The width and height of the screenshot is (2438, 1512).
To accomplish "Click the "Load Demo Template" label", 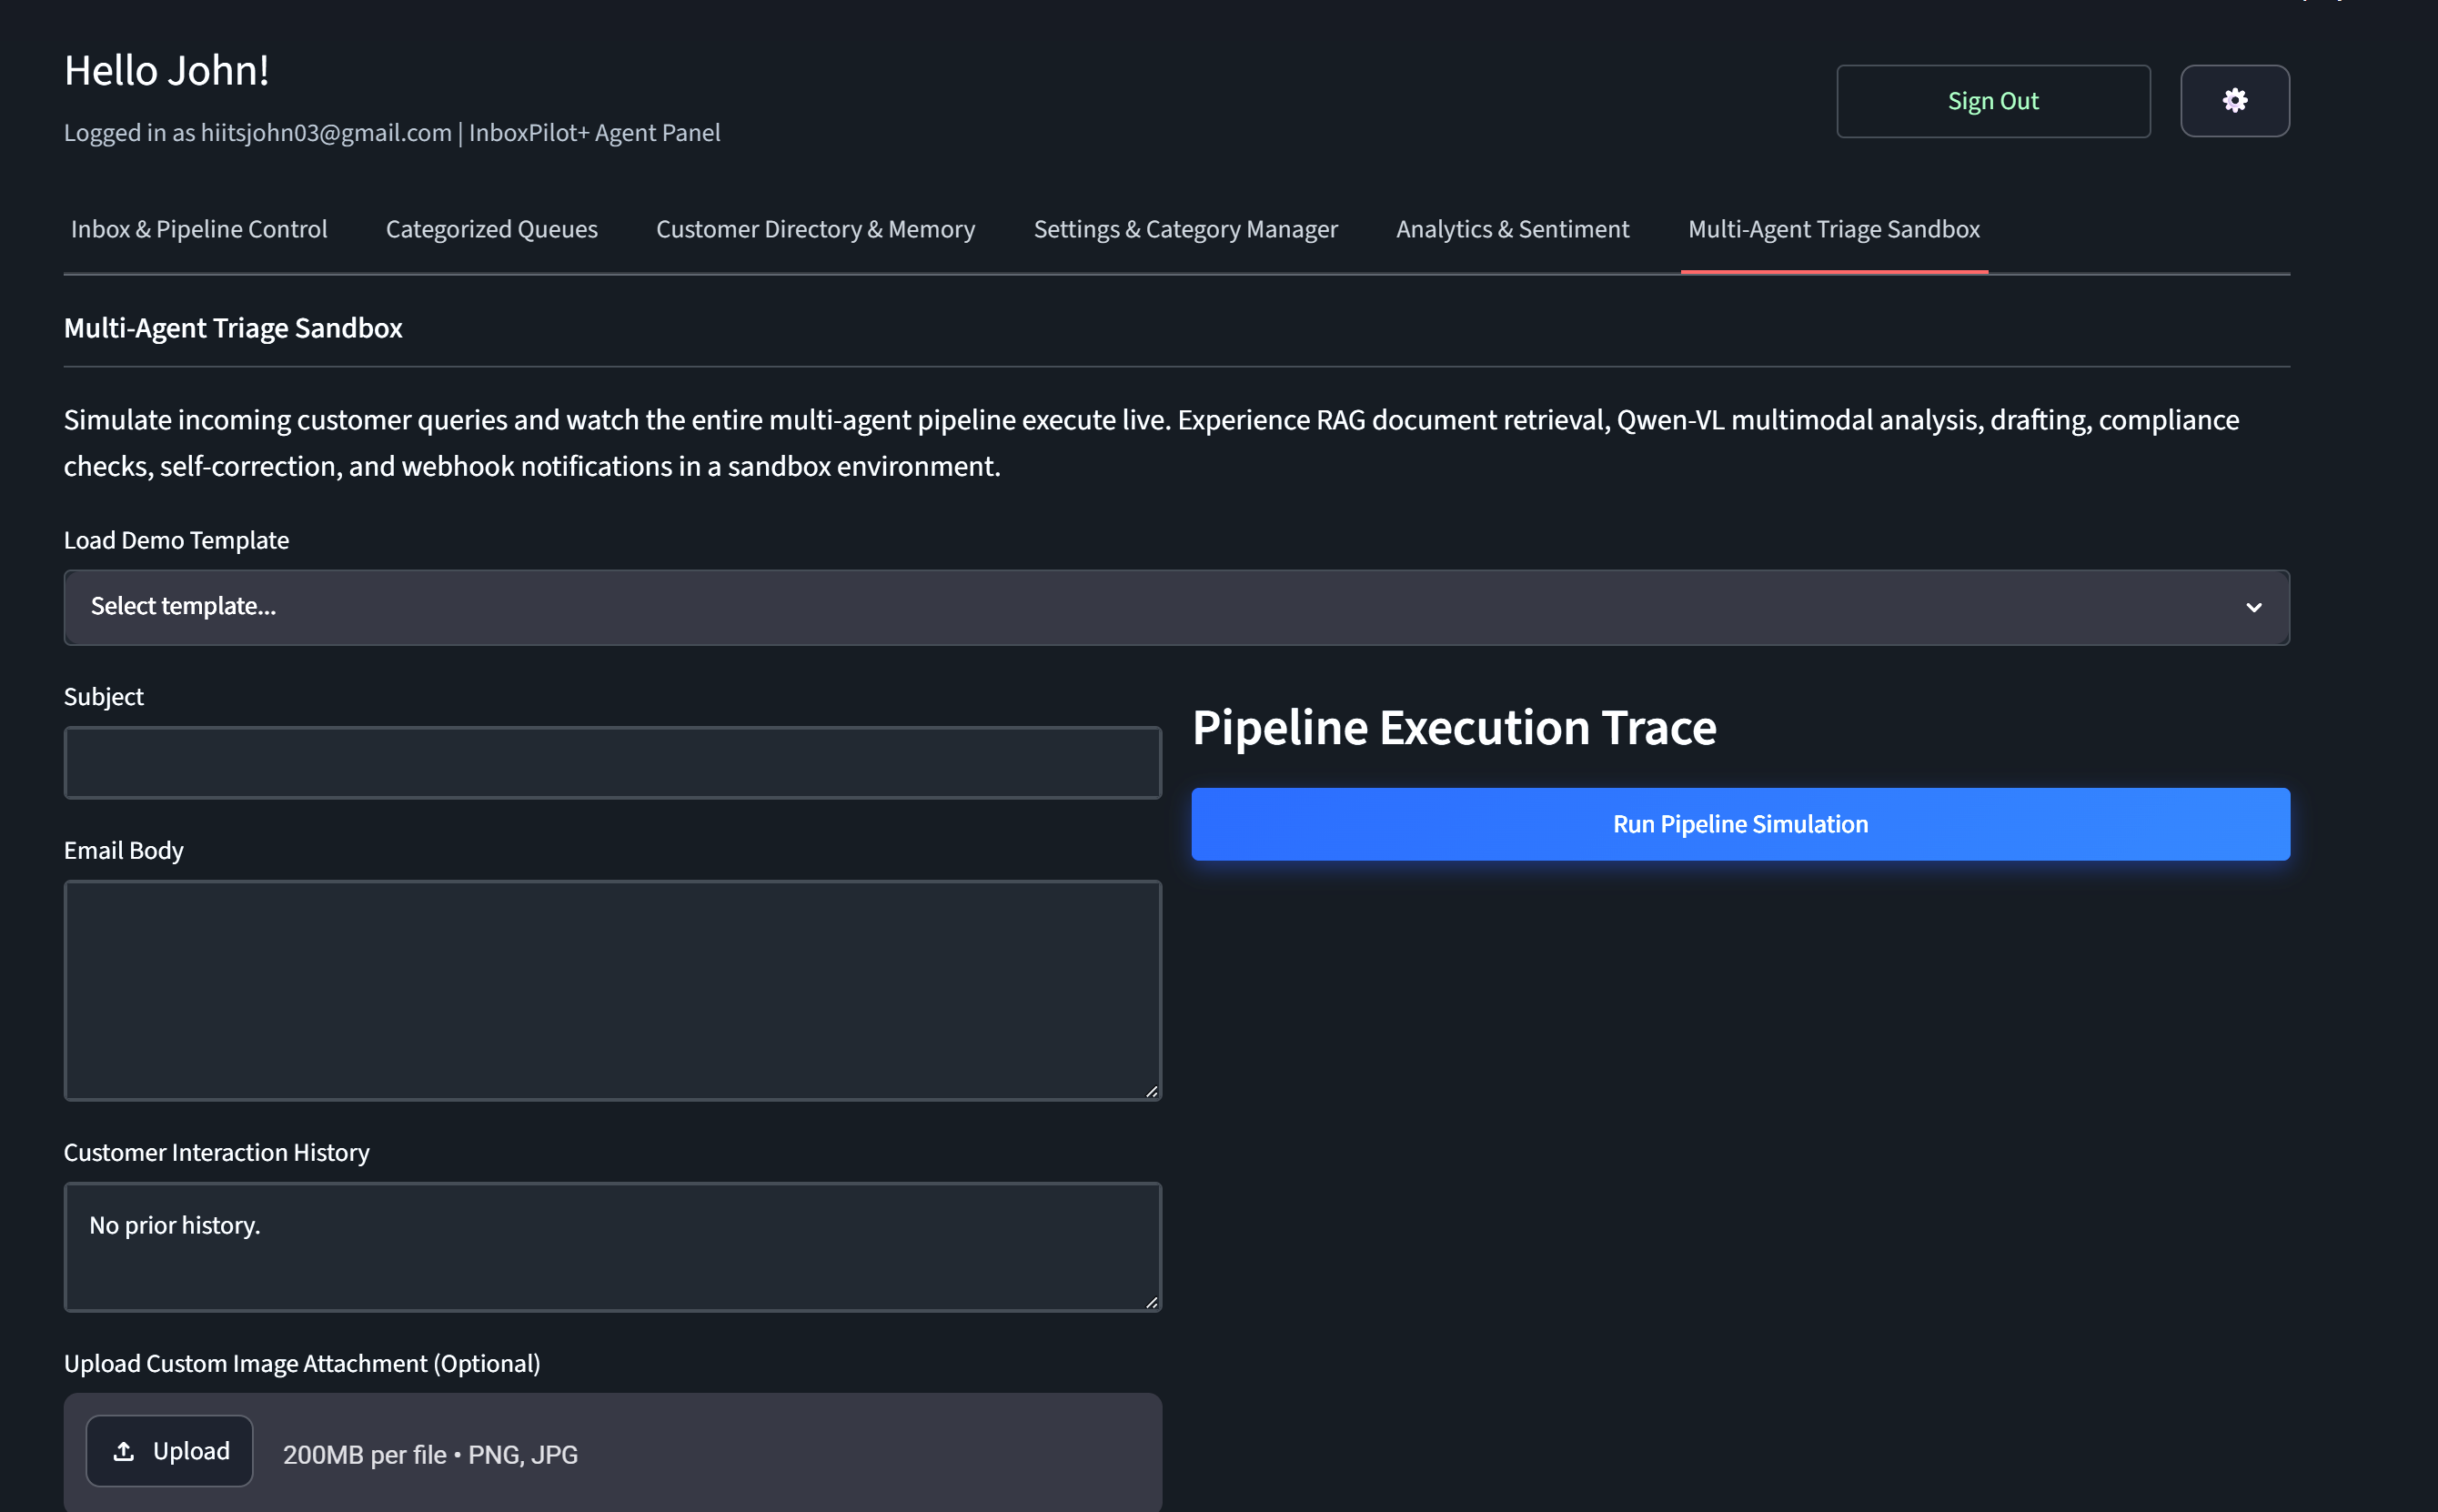I will (x=176, y=540).
